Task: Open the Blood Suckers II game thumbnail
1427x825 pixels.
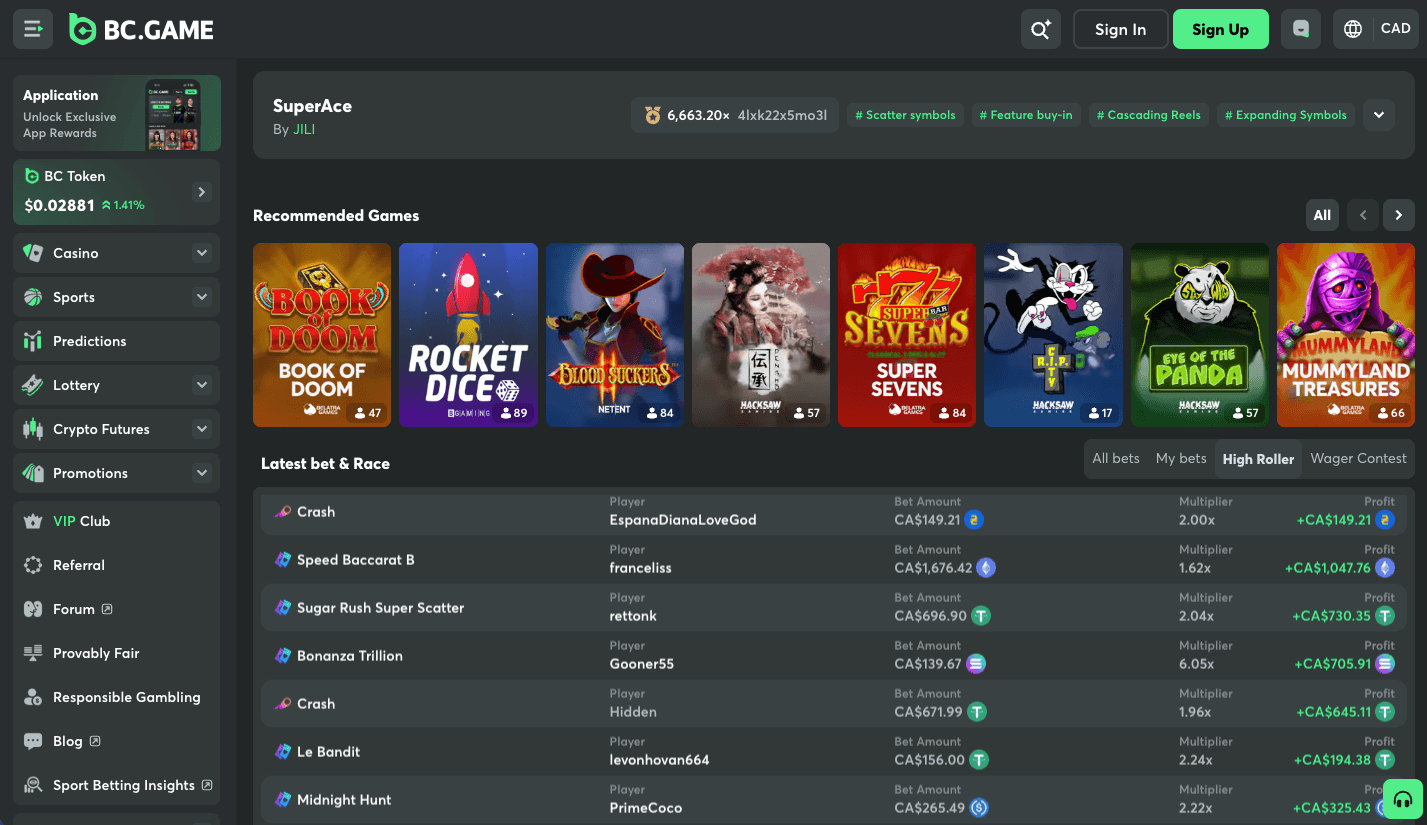Action: pos(615,335)
